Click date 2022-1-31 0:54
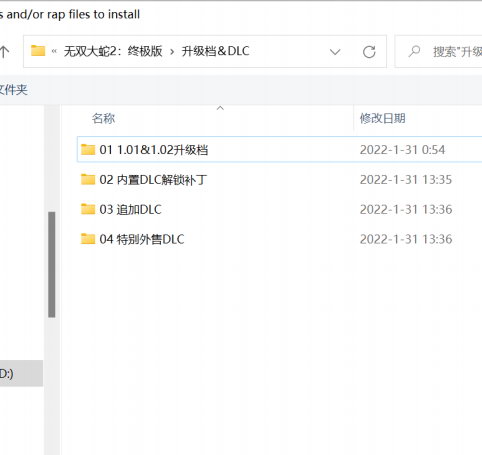 point(402,150)
